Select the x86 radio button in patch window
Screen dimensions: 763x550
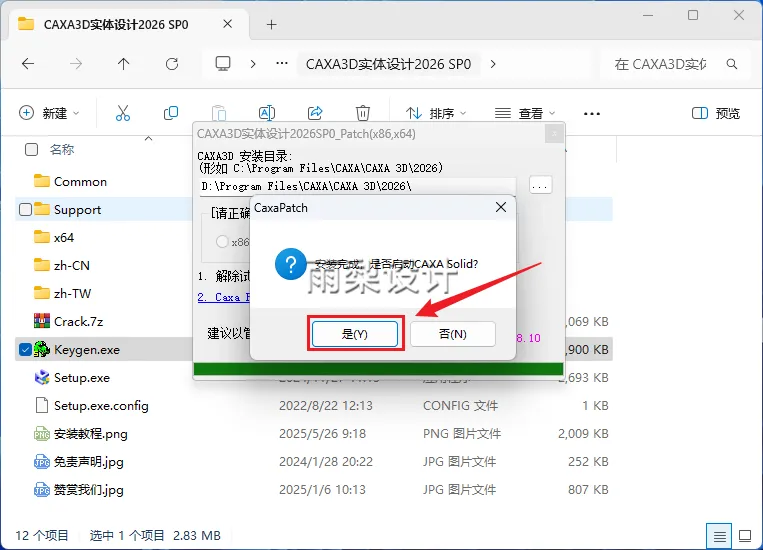tap(222, 241)
